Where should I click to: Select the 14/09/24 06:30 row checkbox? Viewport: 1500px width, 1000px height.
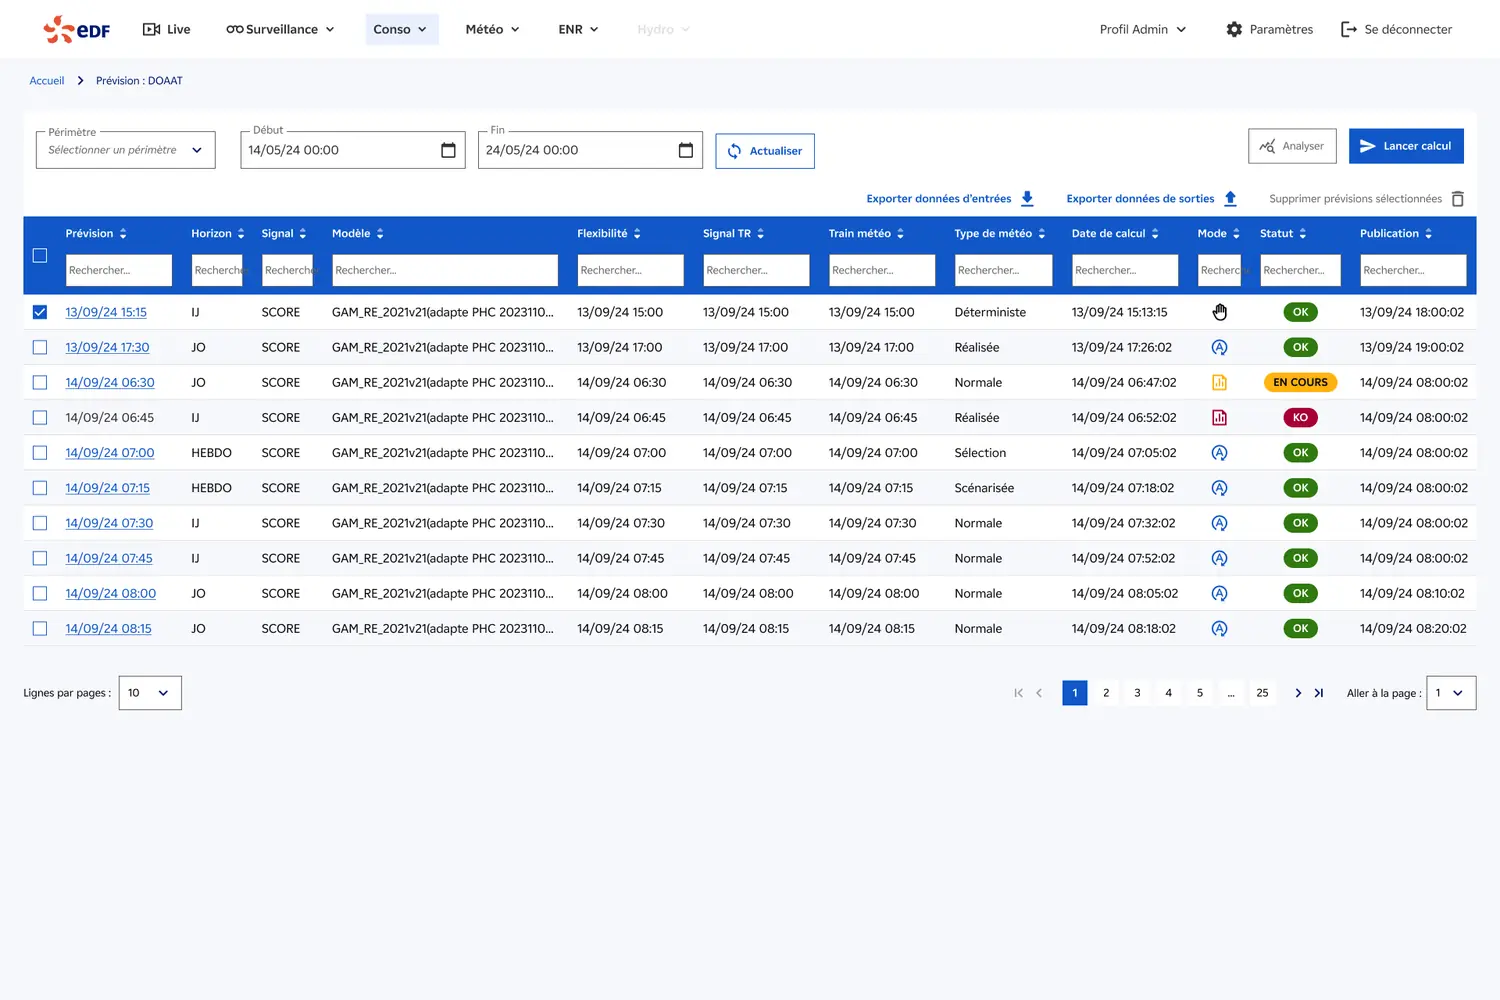point(40,382)
